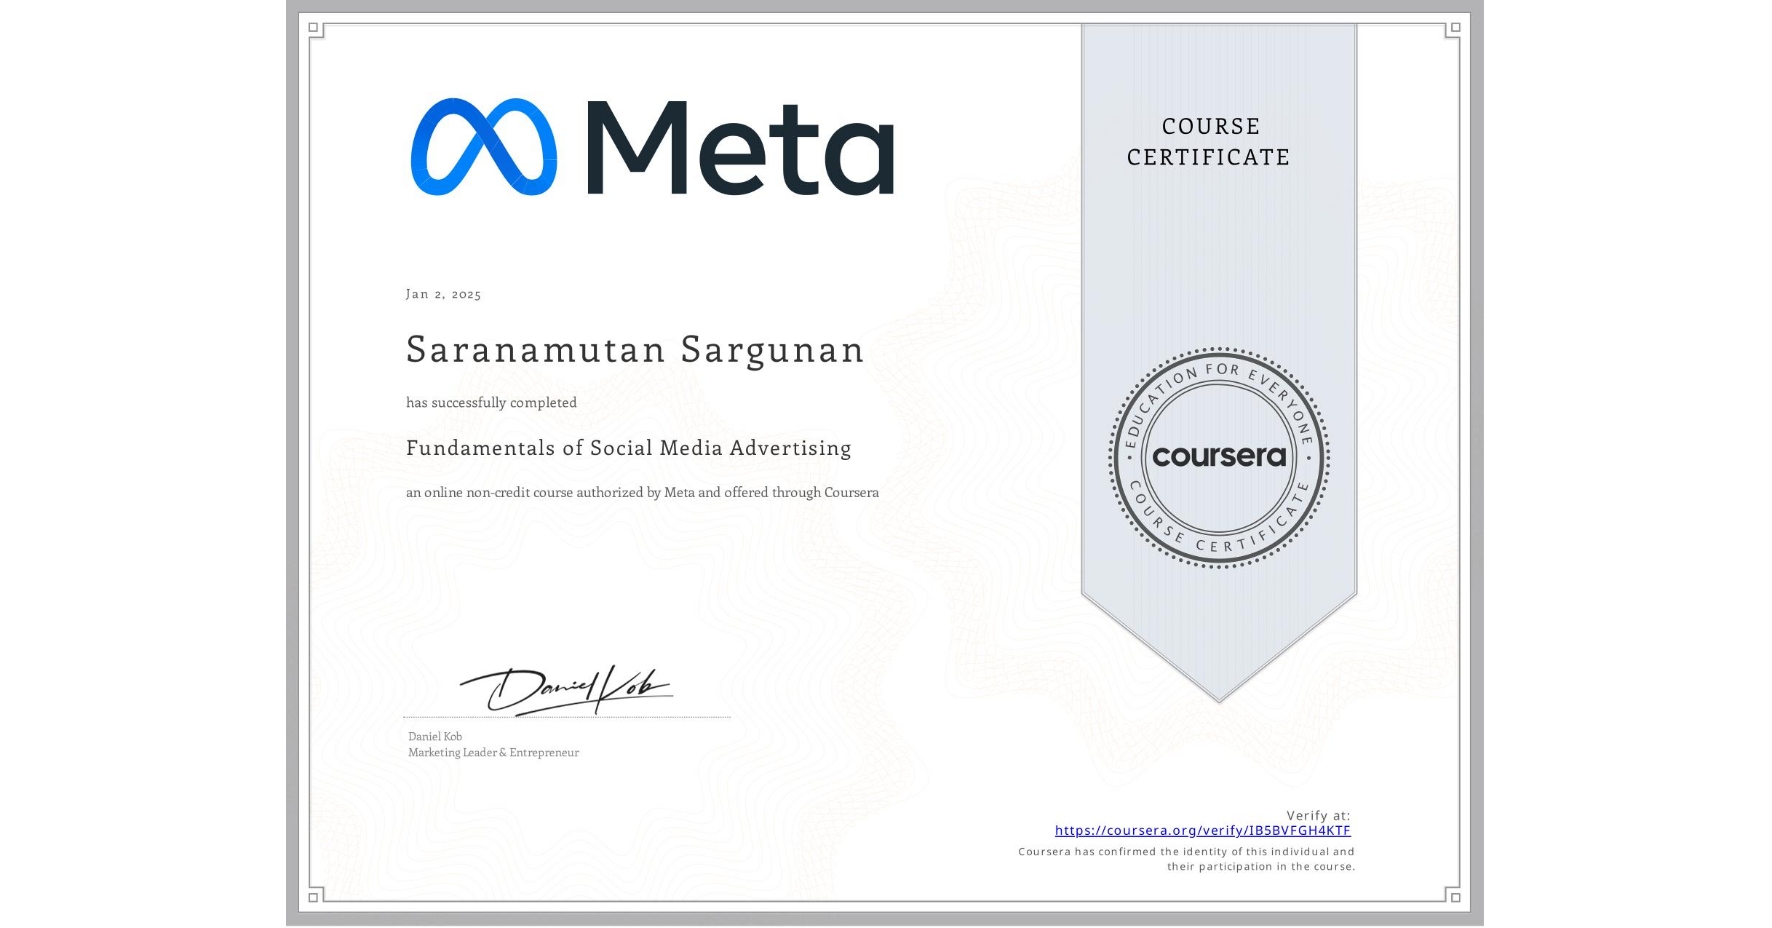This screenshot has width=1772, height=928.
Task: Click the Marketing Leader & Entrepreneur title
Action: click(x=492, y=752)
